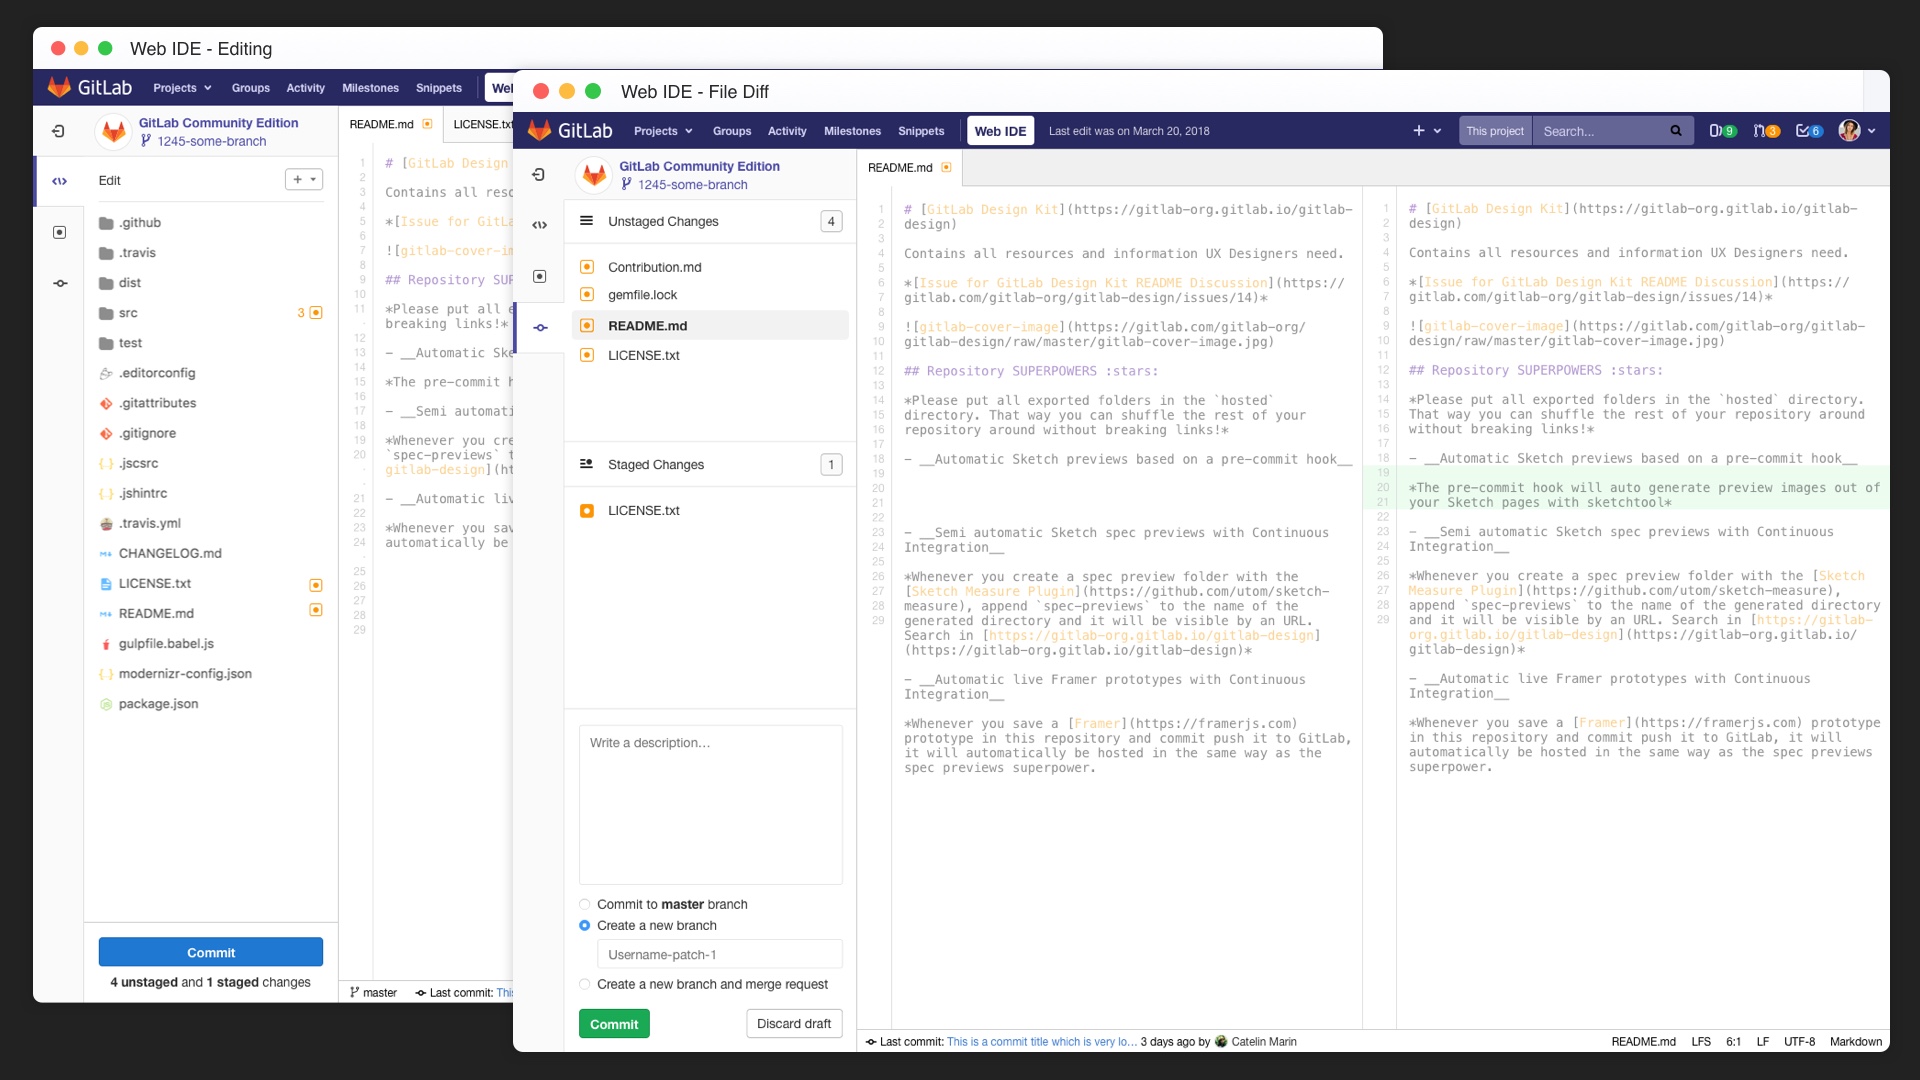Select the Edit mode icon in Web IDE sidebar
This screenshot has height=1080, width=1920.
tap(540, 225)
